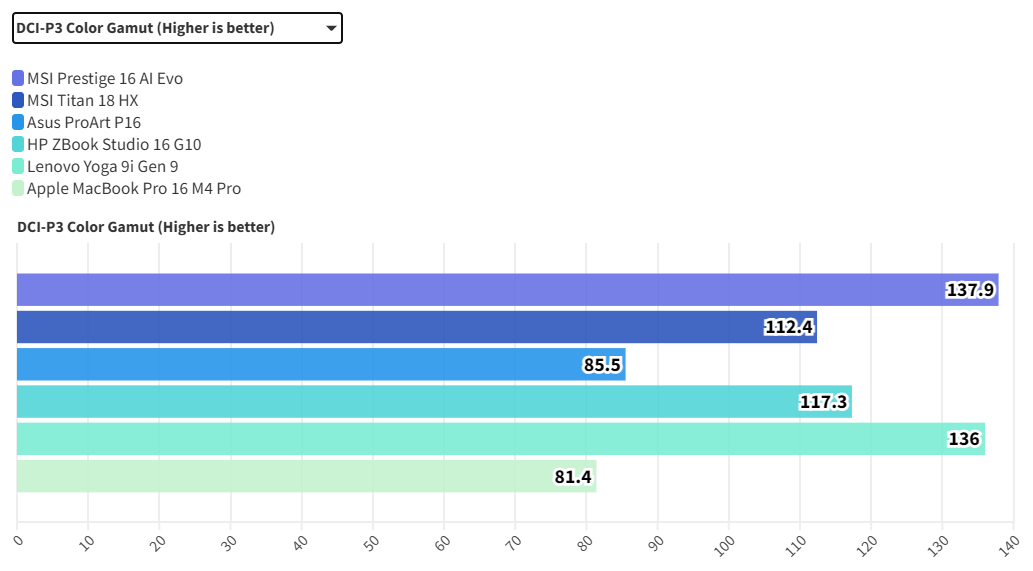The height and width of the screenshot is (571, 1033).
Task: Toggle the Lenovo Yoga 9i Gen 9 label
Action: (103, 166)
